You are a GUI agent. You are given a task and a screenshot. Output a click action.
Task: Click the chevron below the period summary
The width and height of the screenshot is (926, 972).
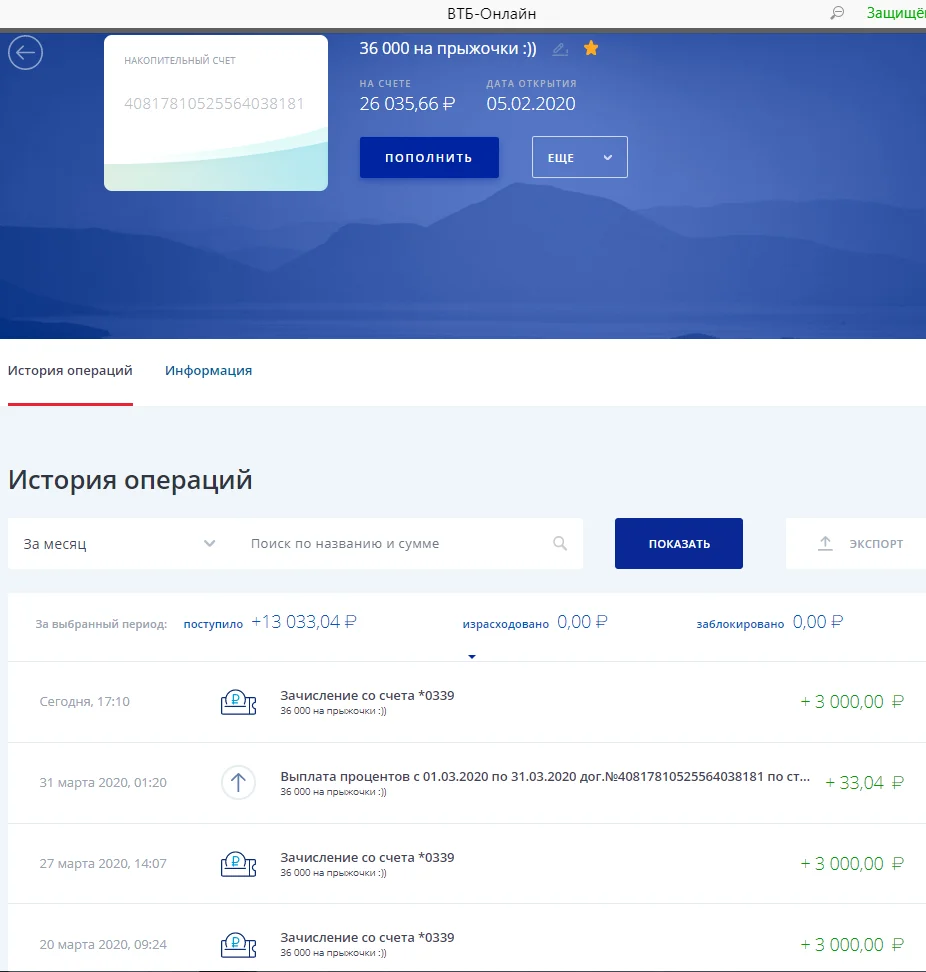click(471, 657)
